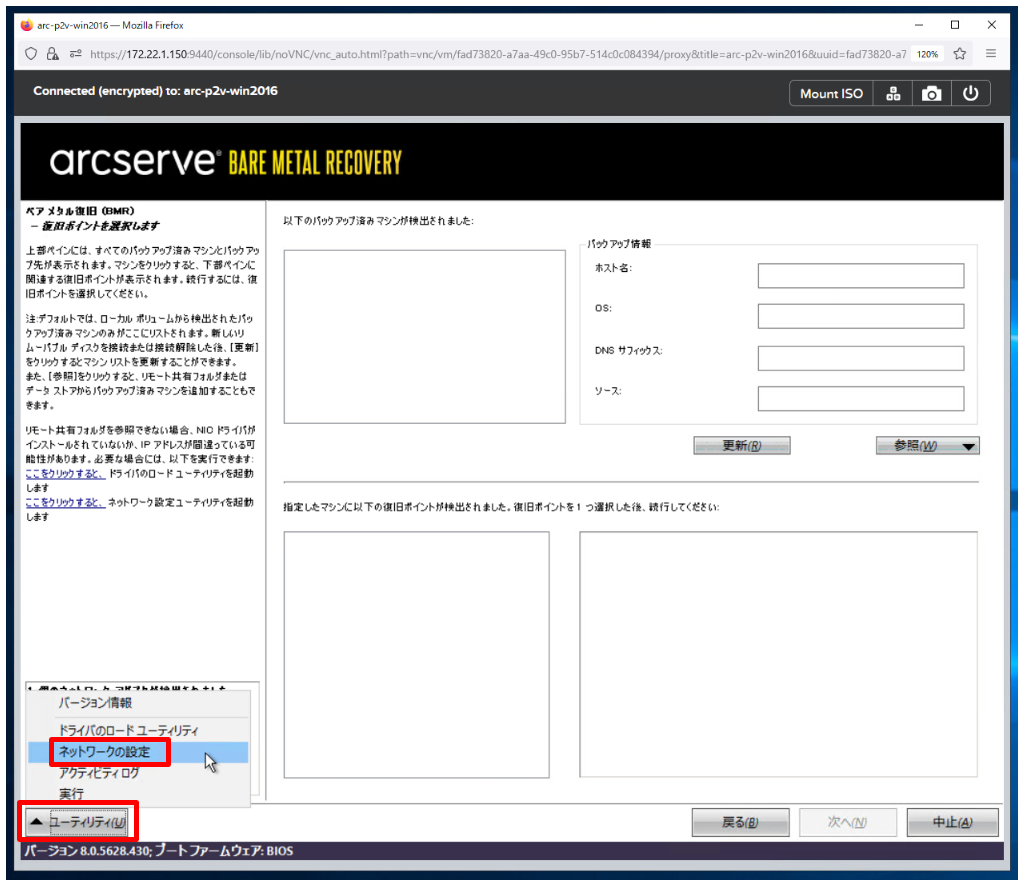This screenshot has width=1023, height=886.
Task: Open the Firefox hamburger menu
Action: coord(990,53)
